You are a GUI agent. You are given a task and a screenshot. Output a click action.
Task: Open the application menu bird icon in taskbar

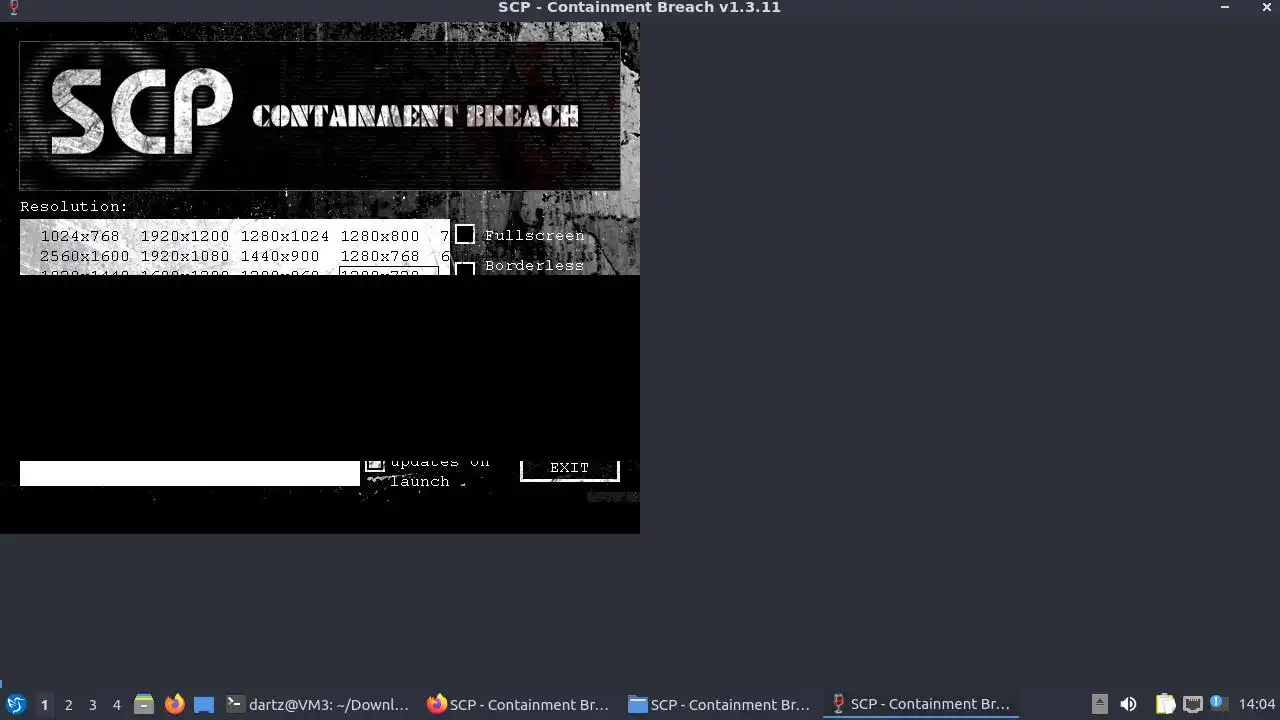pyautogui.click(x=15, y=704)
